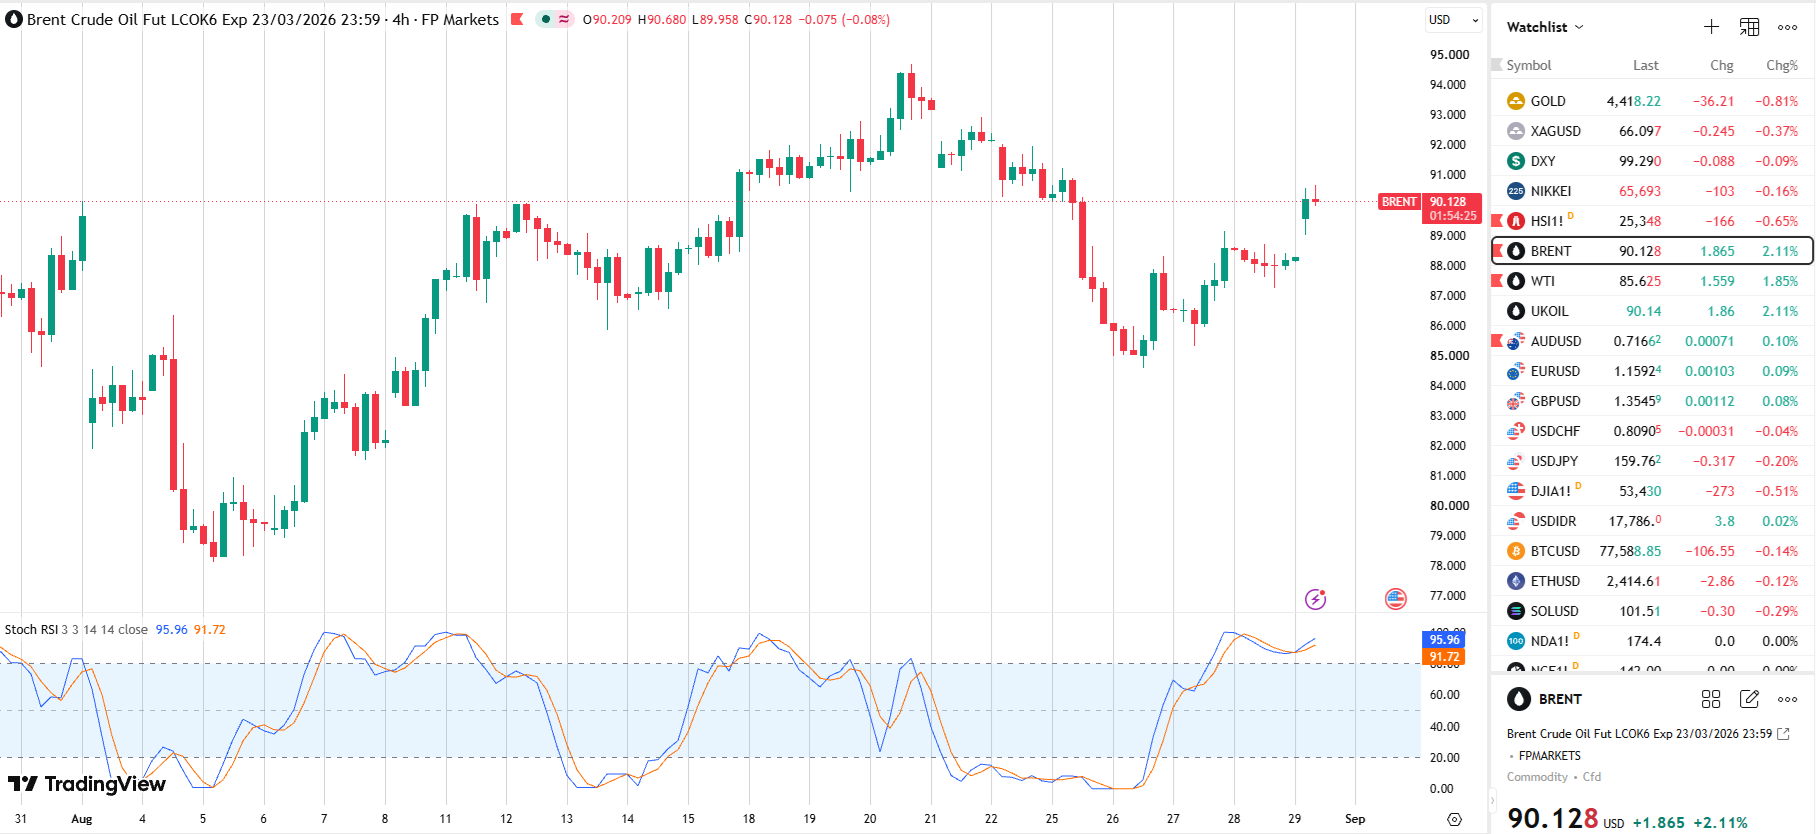Image resolution: width=1816 pixels, height=834 pixels.
Task: Open the USD currency dropdown on price scale
Action: pos(1454,20)
